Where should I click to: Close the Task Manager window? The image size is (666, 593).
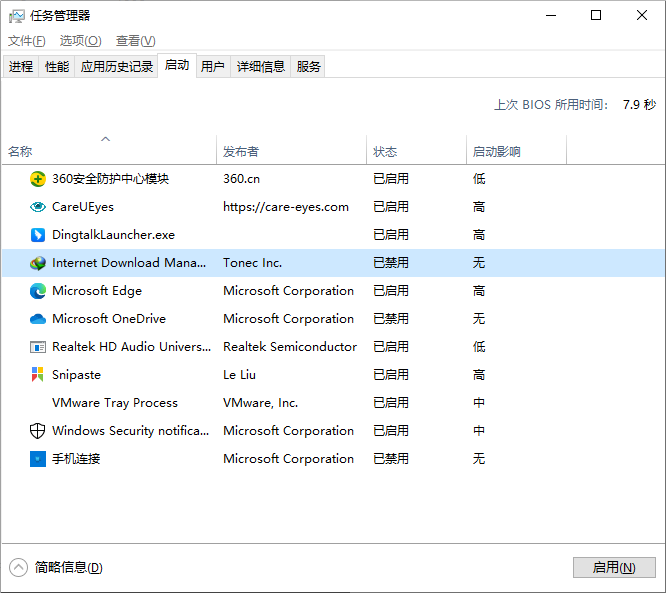(x=642, y=16)
